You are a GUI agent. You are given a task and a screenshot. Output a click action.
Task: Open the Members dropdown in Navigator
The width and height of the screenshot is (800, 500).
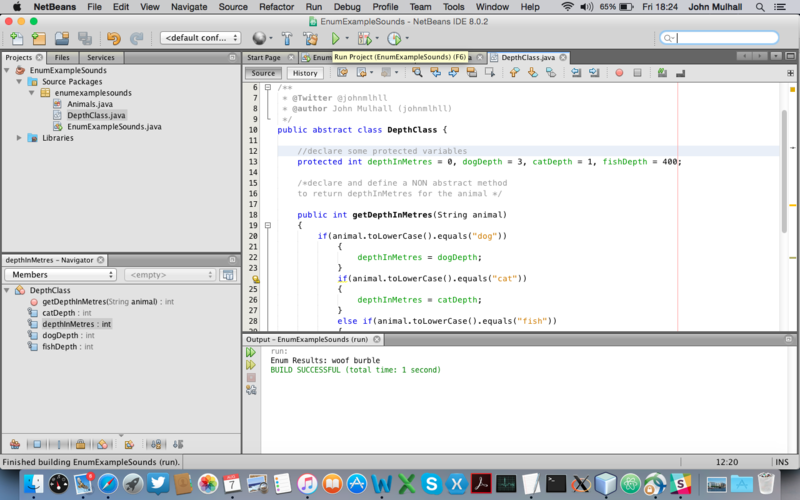point(60,274)
